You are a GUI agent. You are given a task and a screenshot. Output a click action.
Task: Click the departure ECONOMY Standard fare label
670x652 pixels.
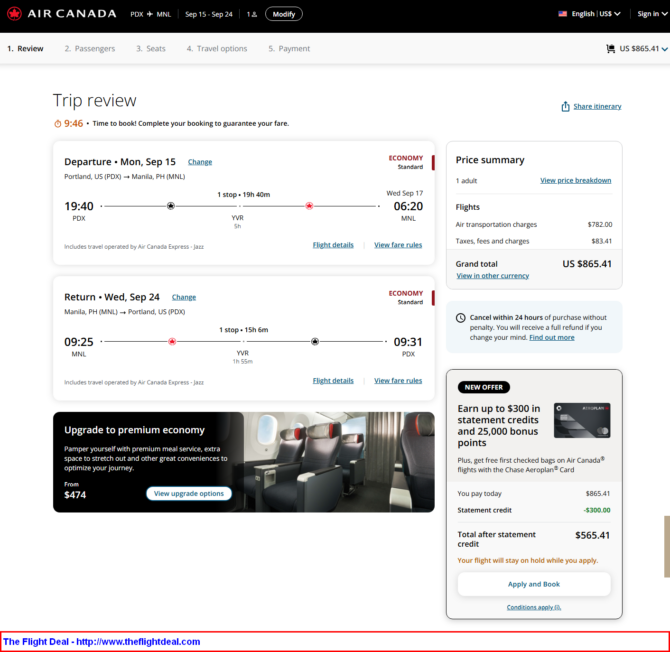(406, 162)
